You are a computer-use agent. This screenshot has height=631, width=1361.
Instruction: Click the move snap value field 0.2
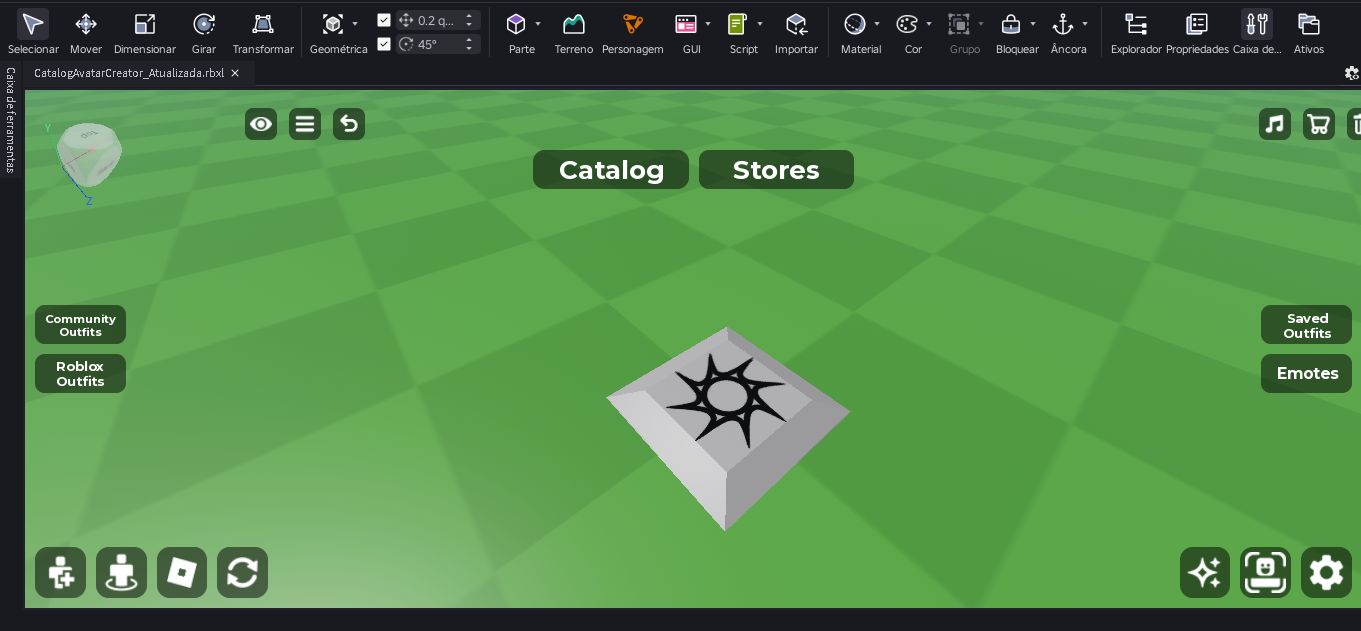click(x=438, y=20)
